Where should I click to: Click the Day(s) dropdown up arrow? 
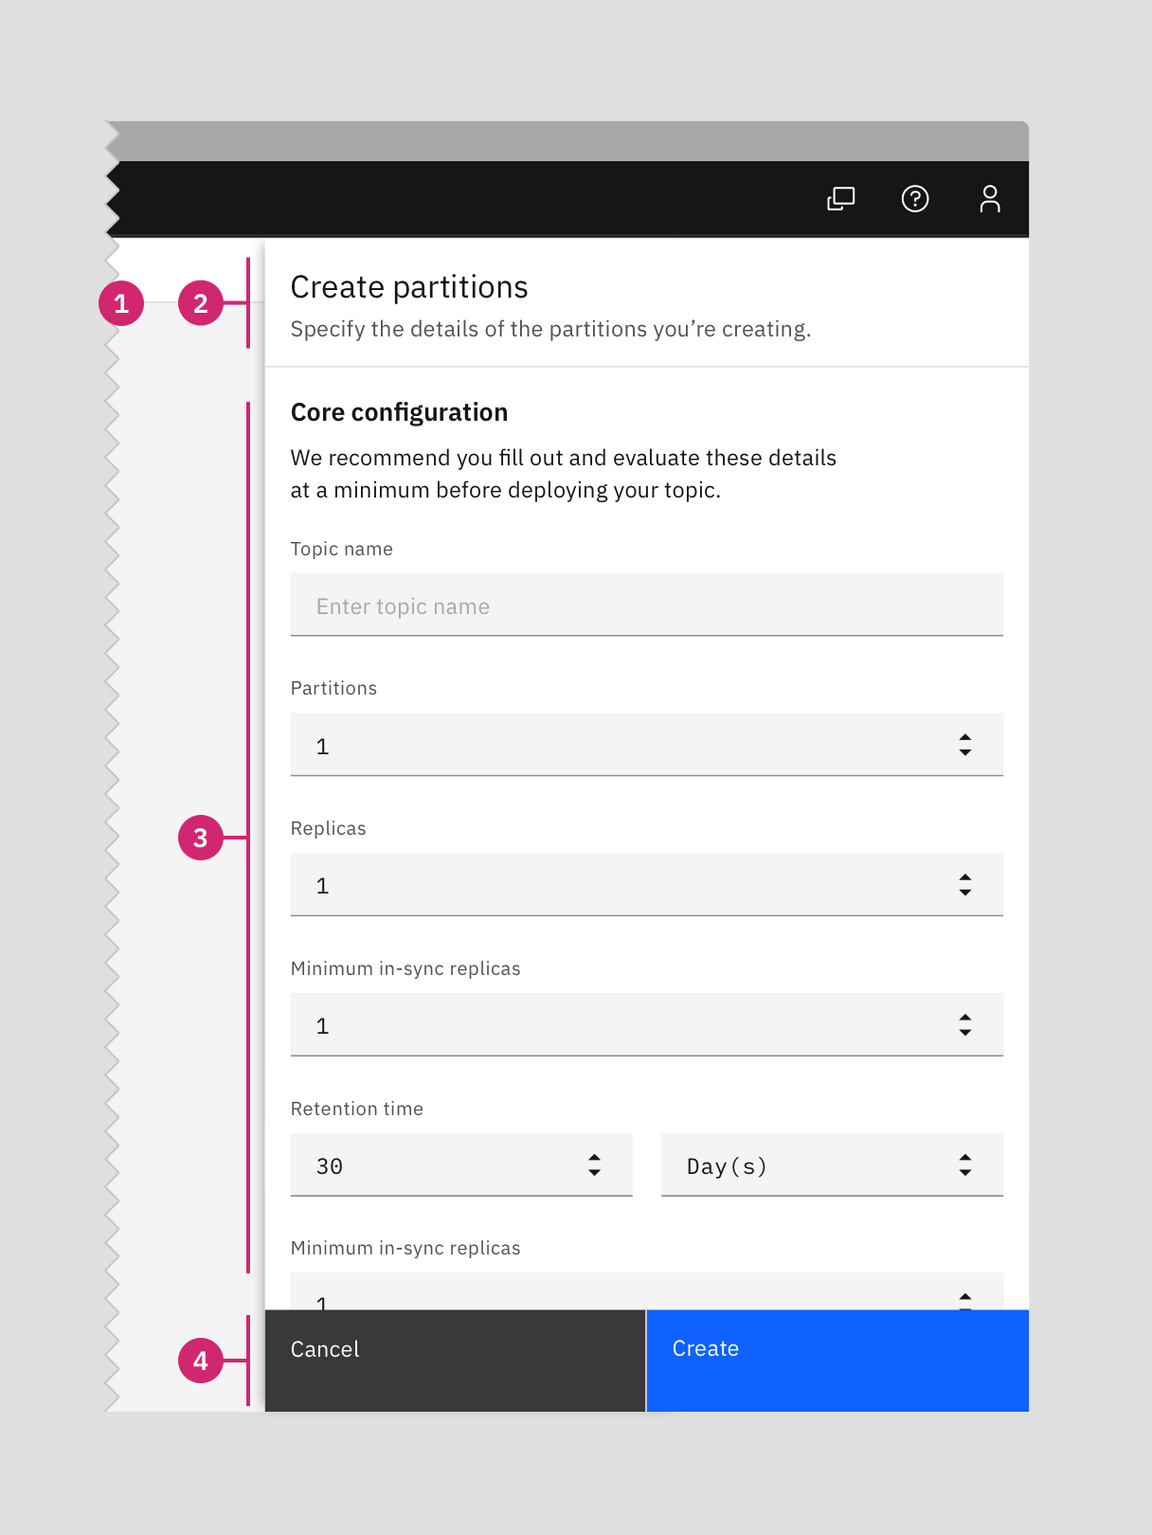(x=965, y=1158)
